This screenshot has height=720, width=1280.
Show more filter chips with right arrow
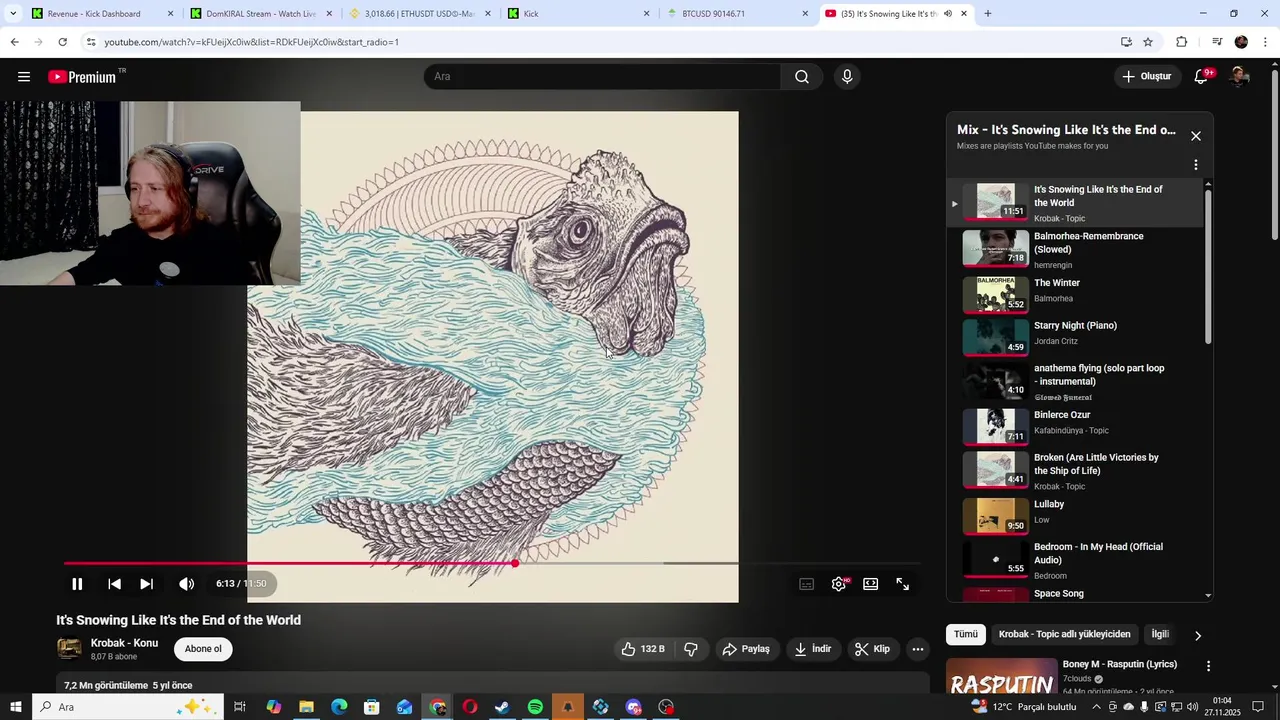click(1198, 635)
